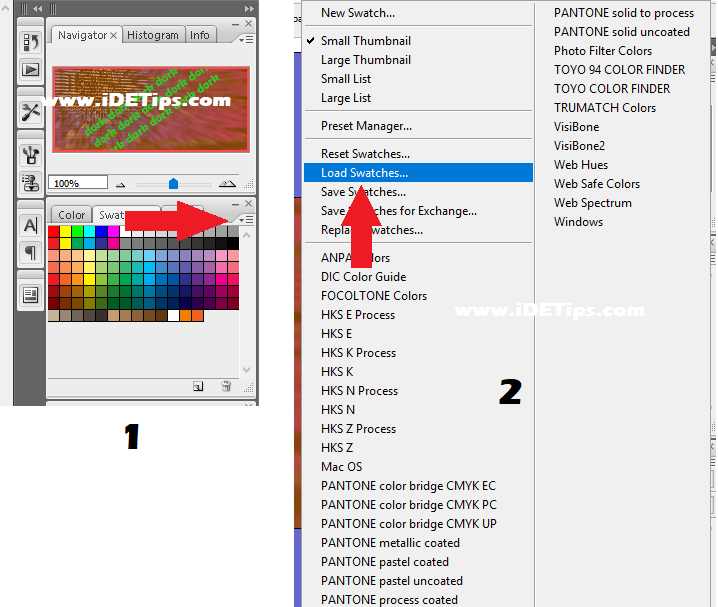This screenshot has width=718, height=607.
Task: Open the Swatches panel options menu
Action: point(246,220)
